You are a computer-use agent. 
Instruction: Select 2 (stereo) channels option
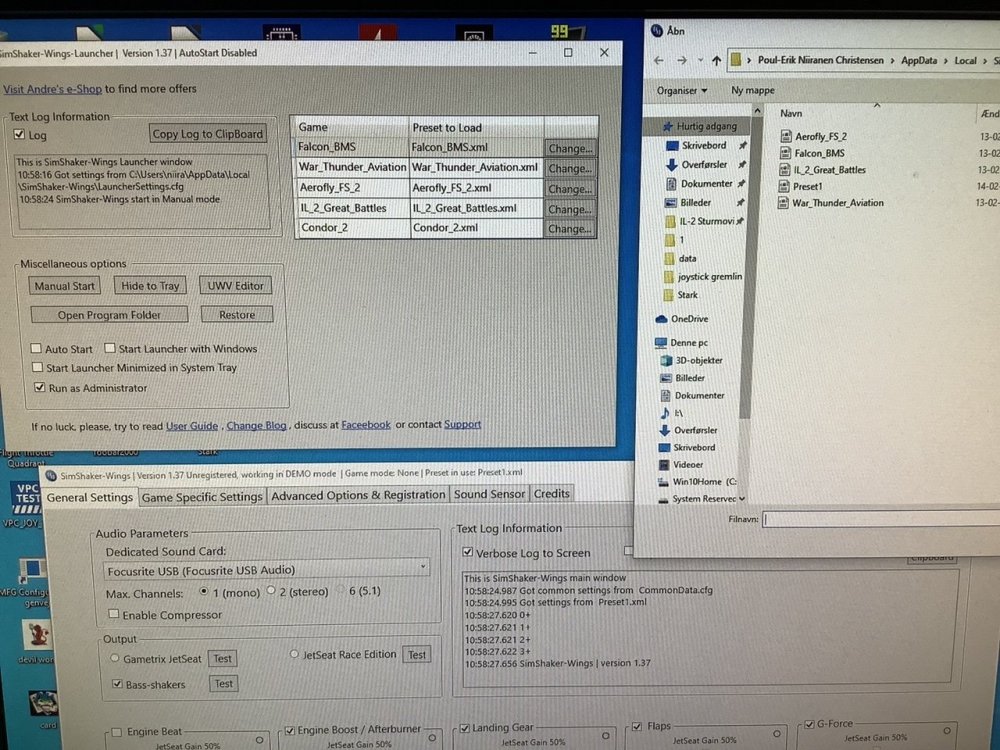pos(271,591)
